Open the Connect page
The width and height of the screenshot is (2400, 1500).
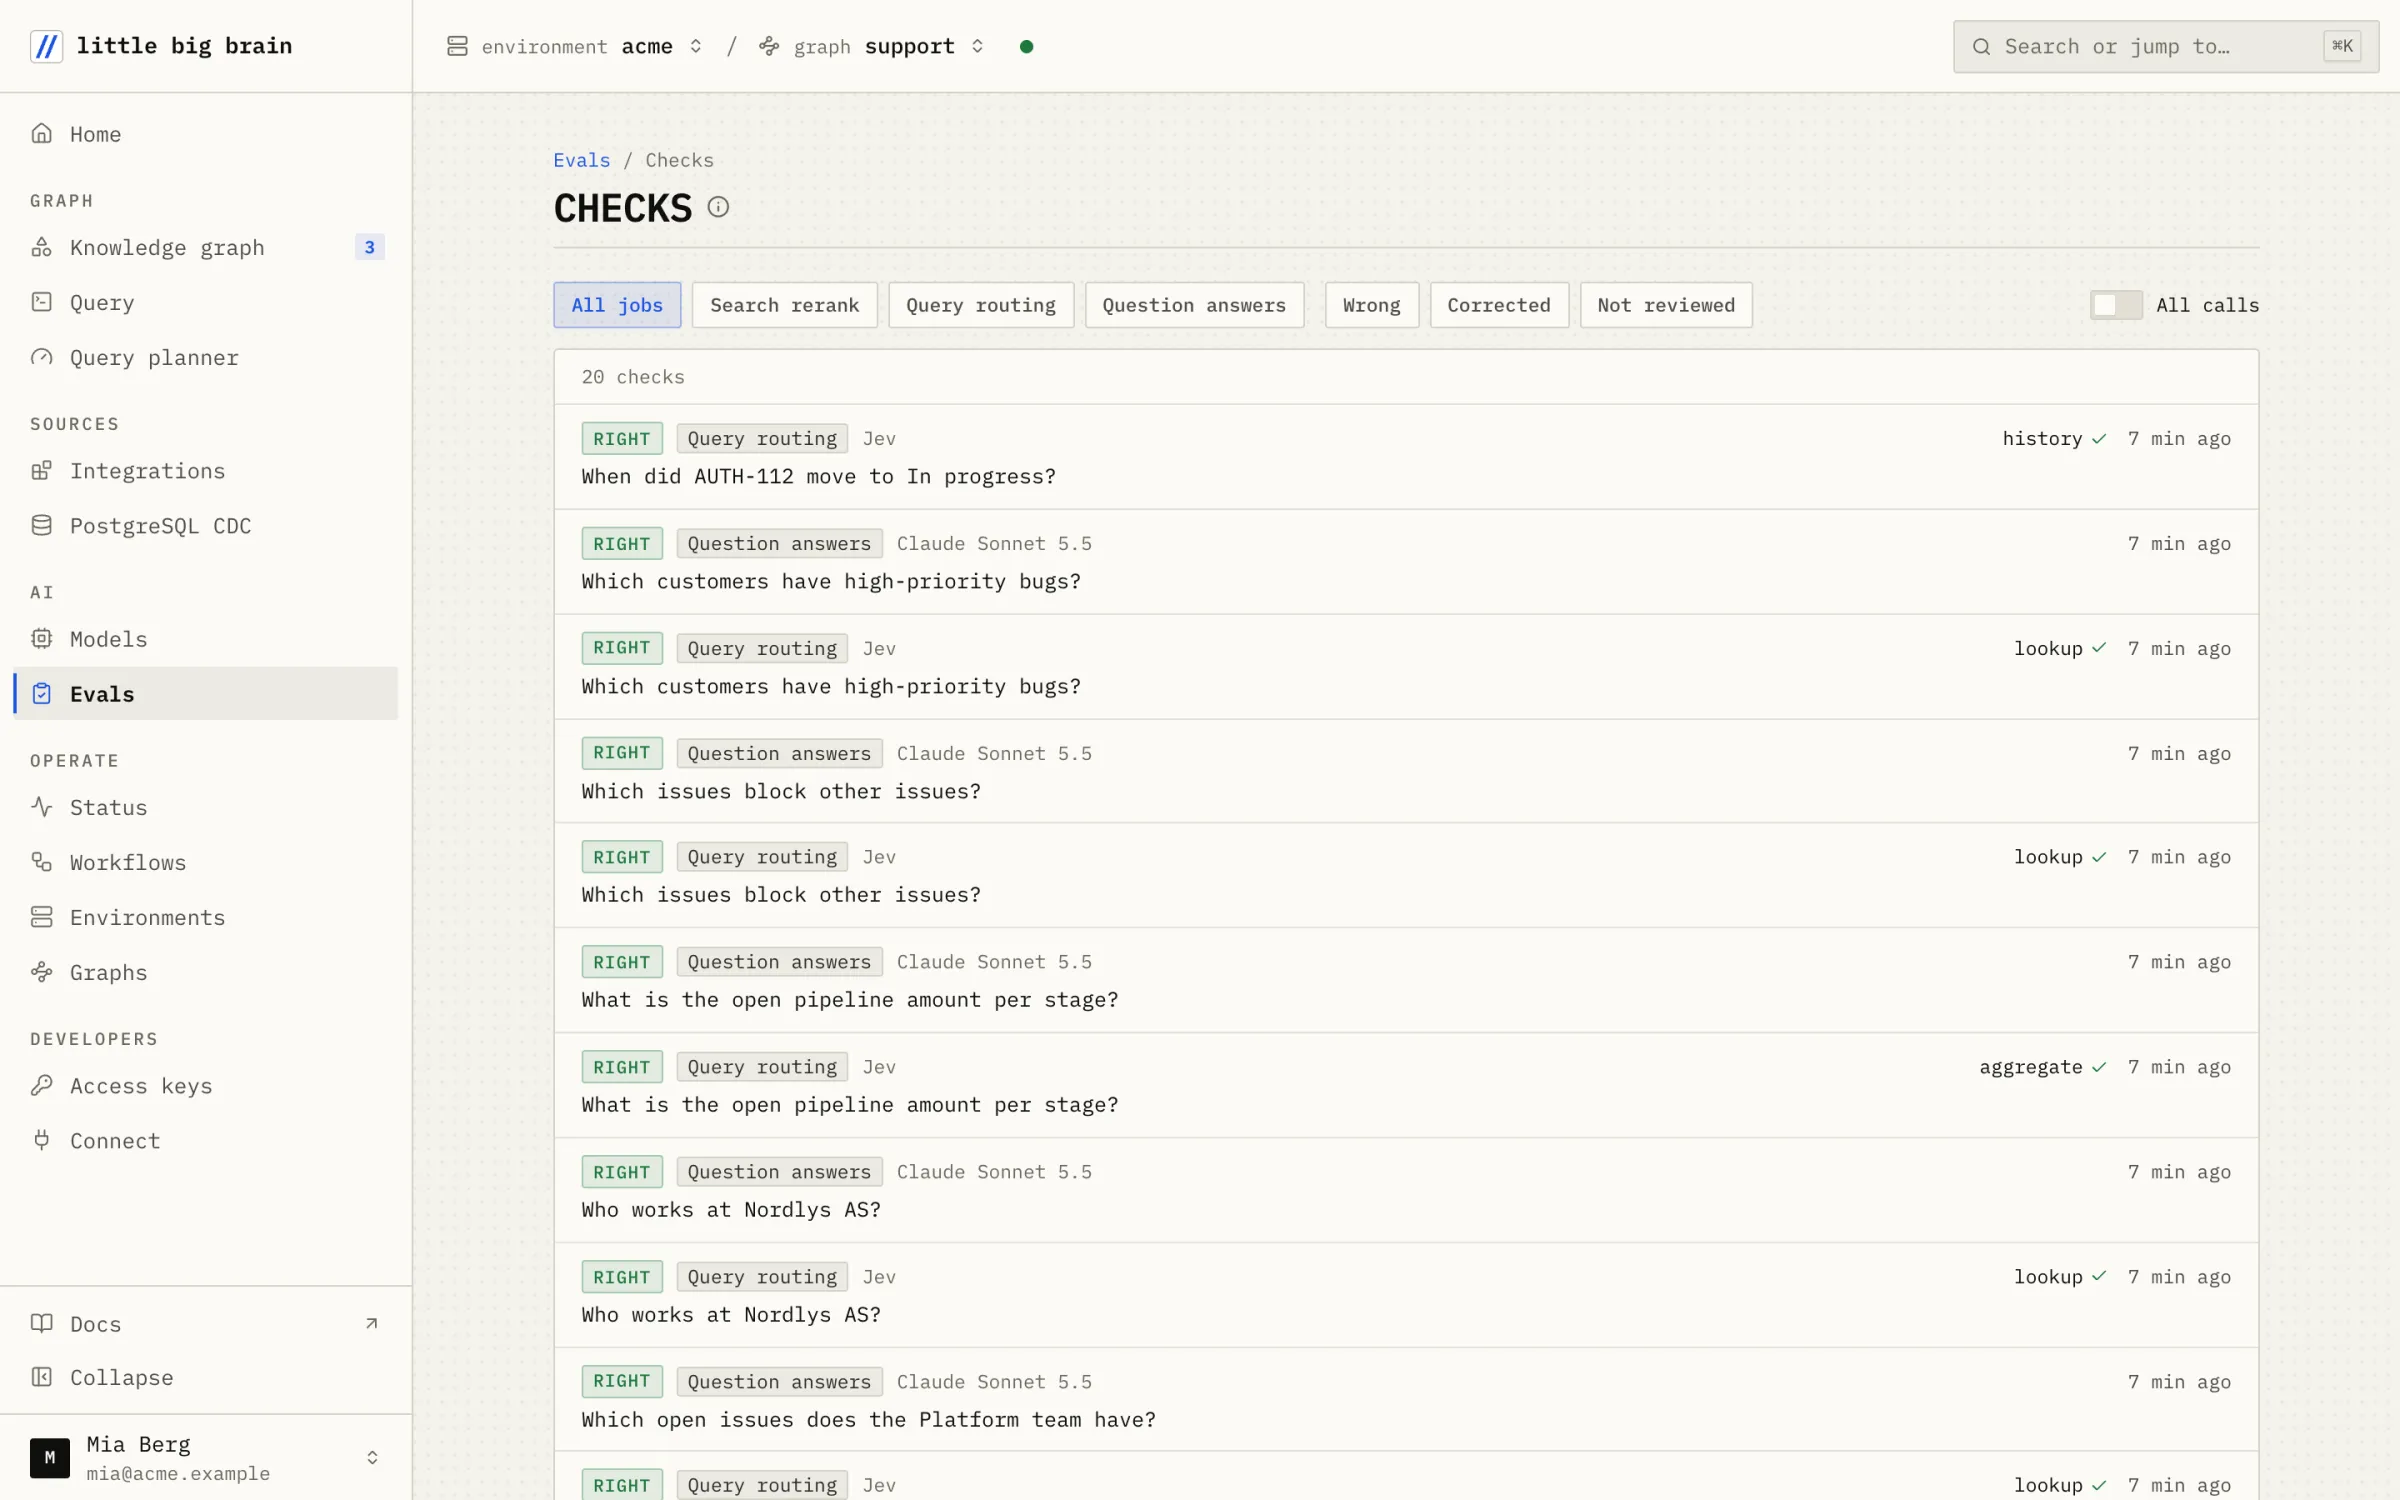(x=205, y=1140)
